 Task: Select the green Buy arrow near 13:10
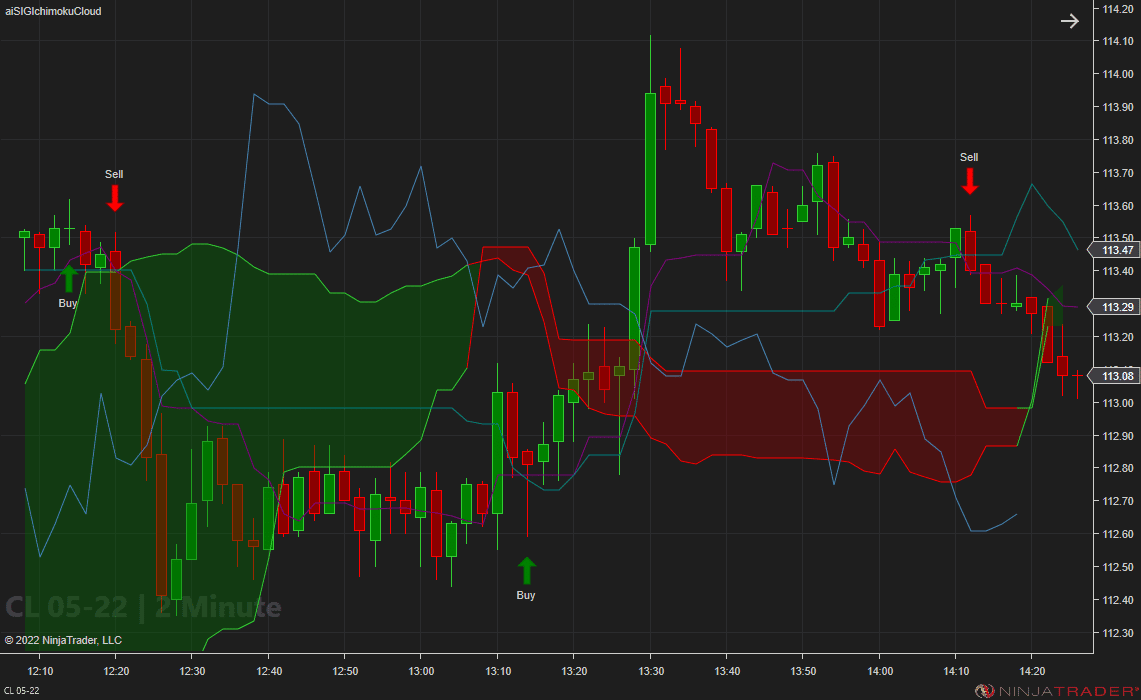527,572
